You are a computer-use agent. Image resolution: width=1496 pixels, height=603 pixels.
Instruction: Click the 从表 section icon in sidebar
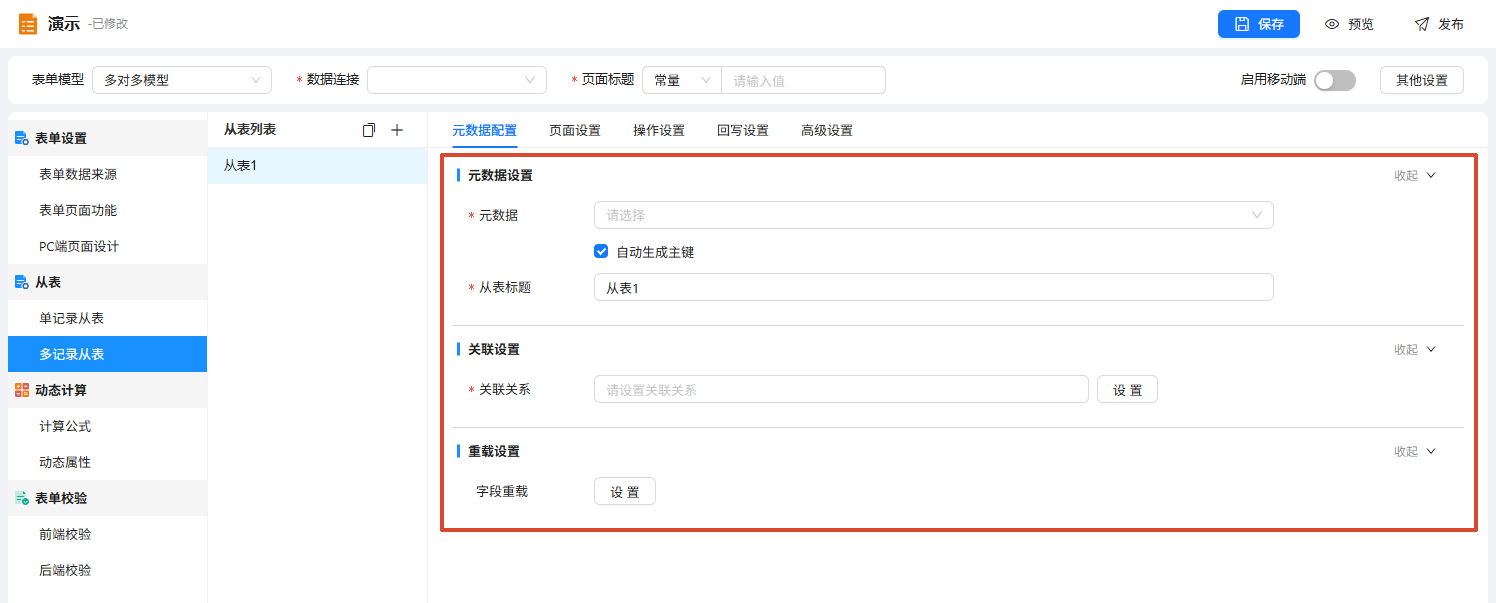pyautogui.click(x=22, y=282)
